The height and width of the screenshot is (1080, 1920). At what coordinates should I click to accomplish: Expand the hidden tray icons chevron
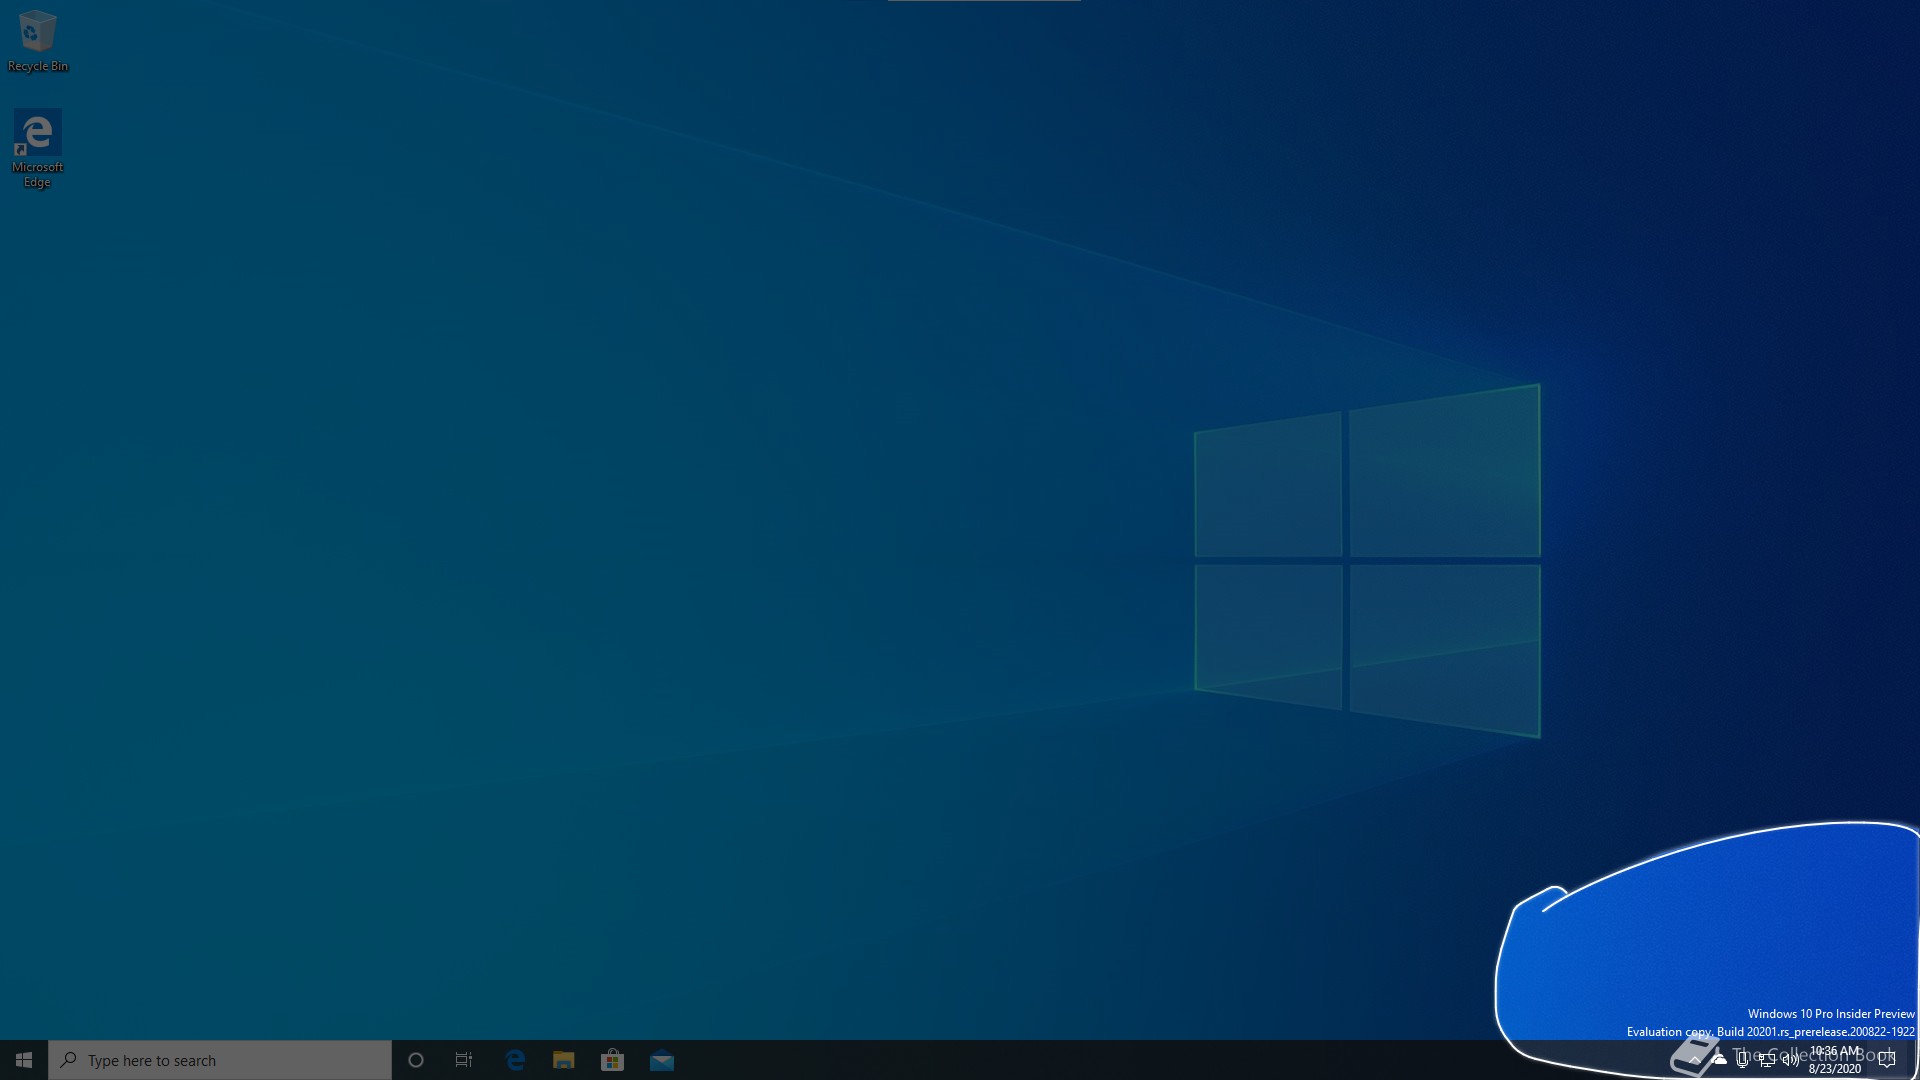(x=1695, y=1060)
